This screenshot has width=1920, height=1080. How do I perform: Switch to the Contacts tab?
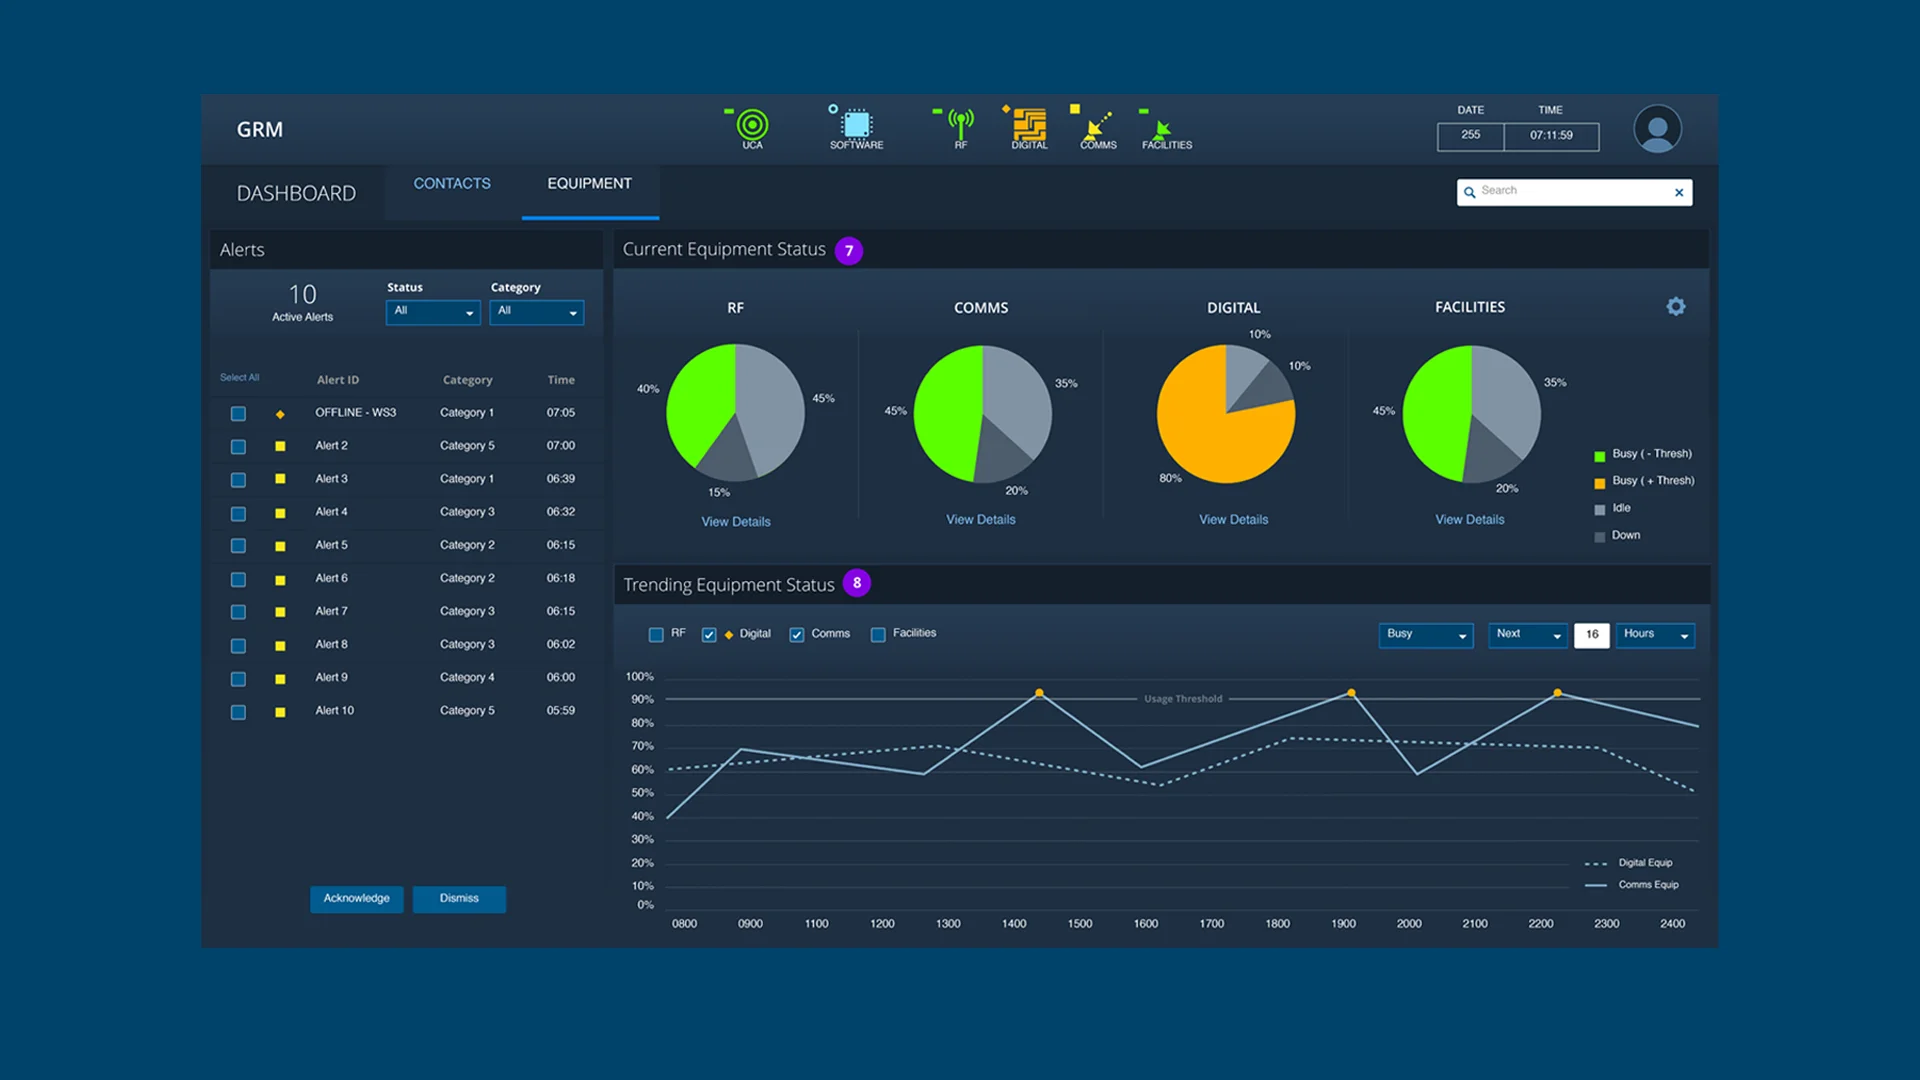(x=452, y=184)
